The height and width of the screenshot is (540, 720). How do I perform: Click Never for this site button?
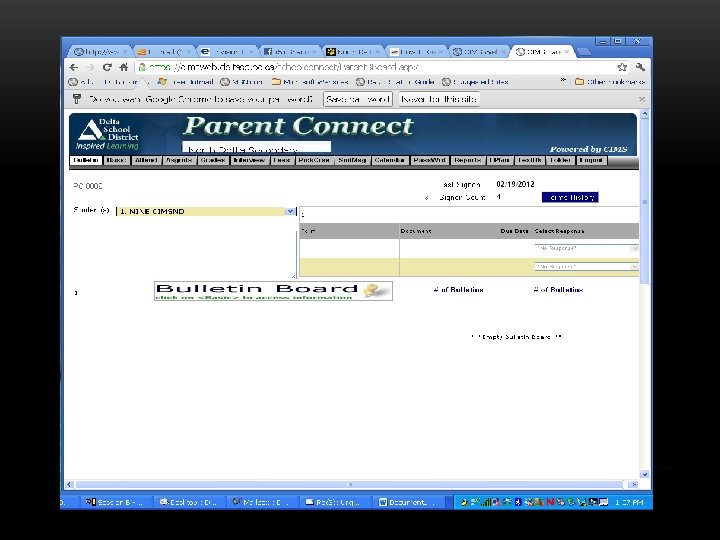tap(439, 99)
